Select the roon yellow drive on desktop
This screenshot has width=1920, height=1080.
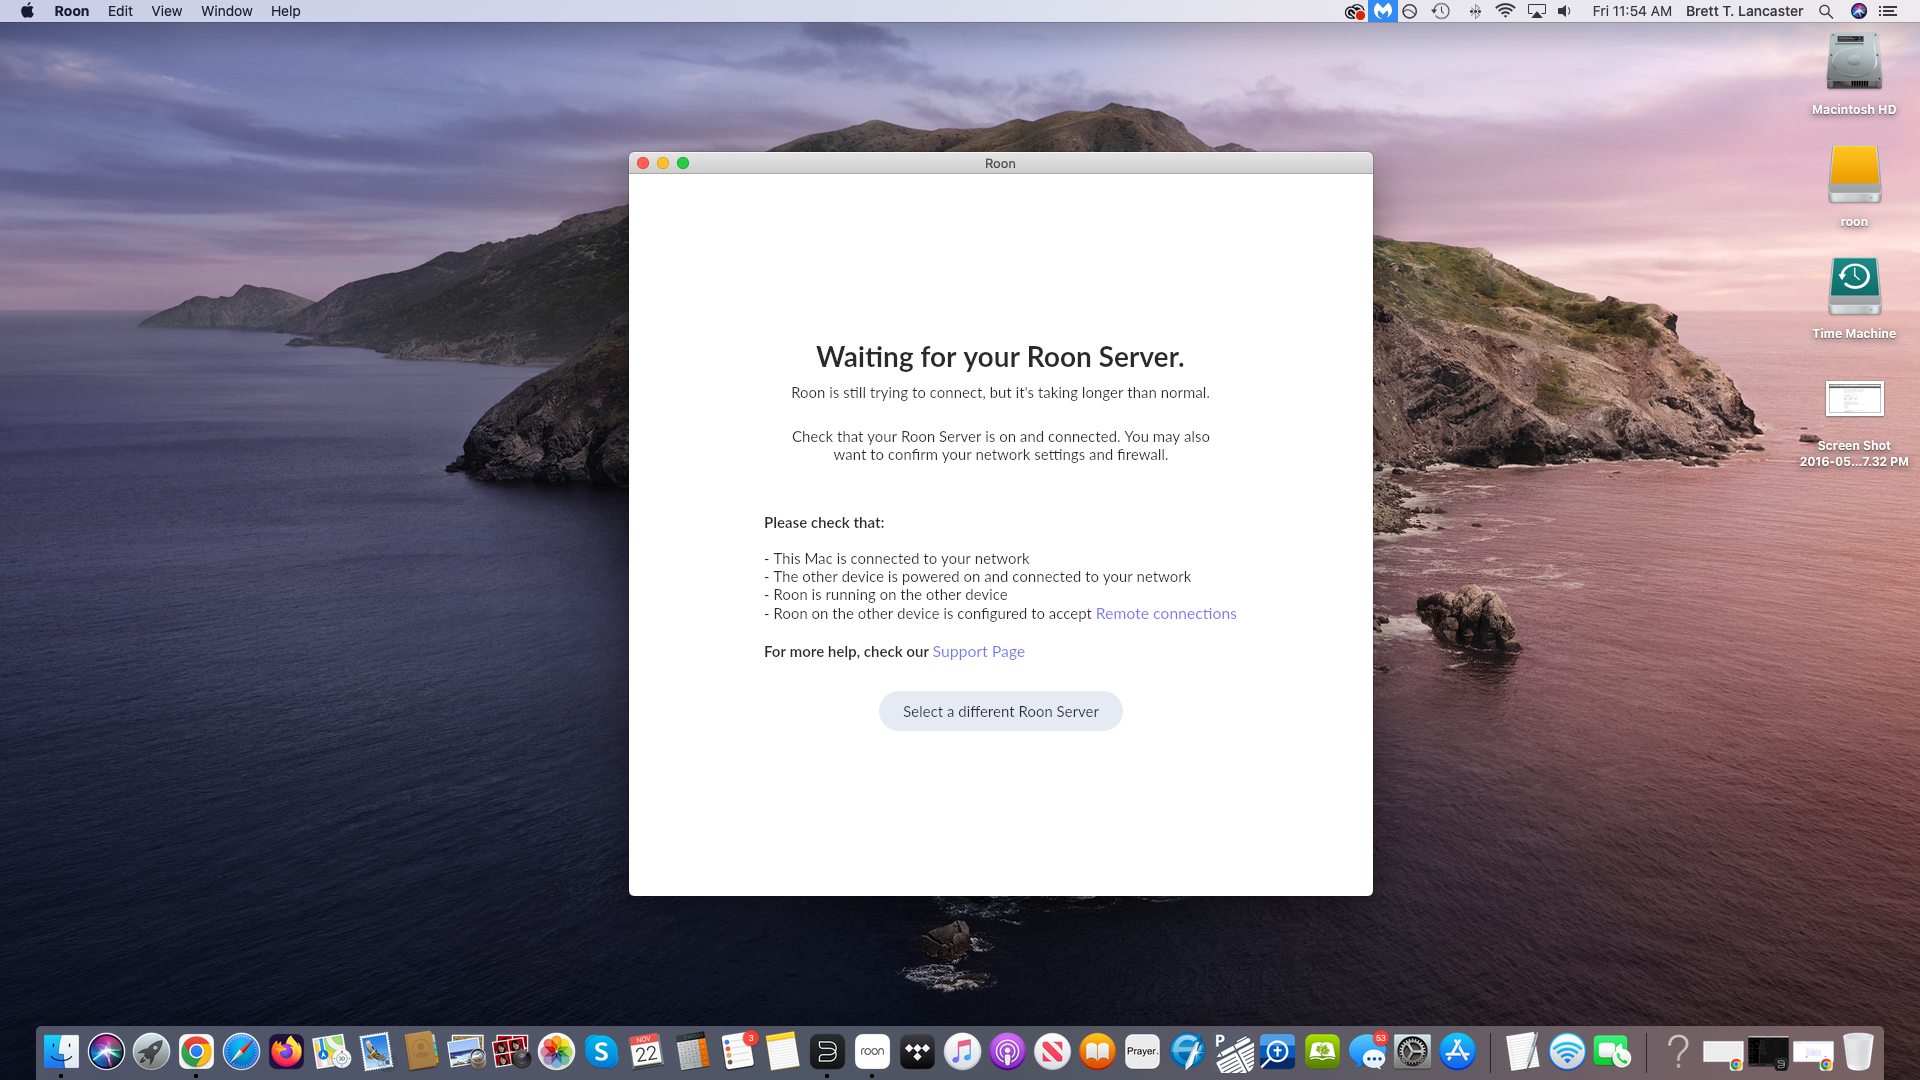pos(1854,186)
